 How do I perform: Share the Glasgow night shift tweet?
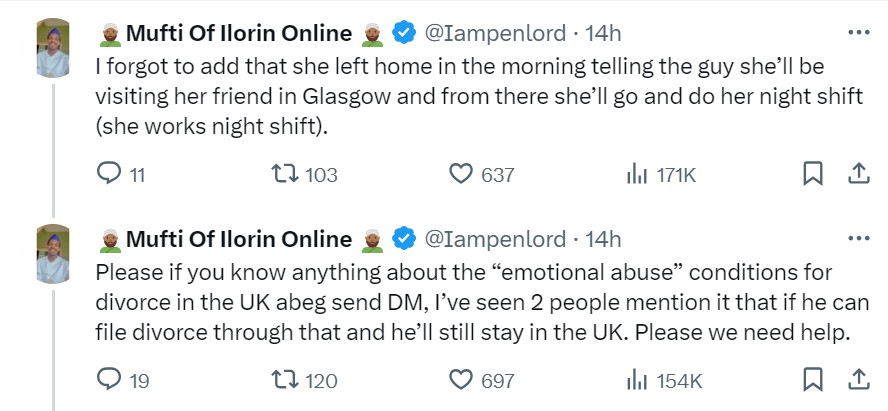(858, 174)
